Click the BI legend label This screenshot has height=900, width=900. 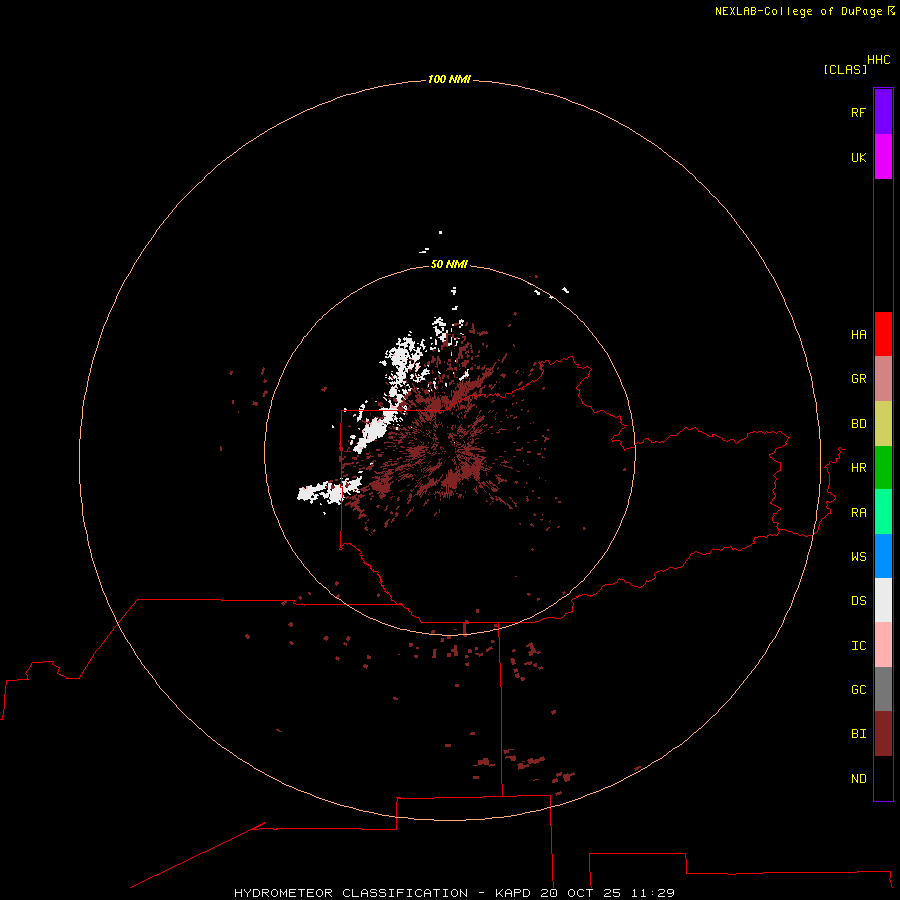858,734
